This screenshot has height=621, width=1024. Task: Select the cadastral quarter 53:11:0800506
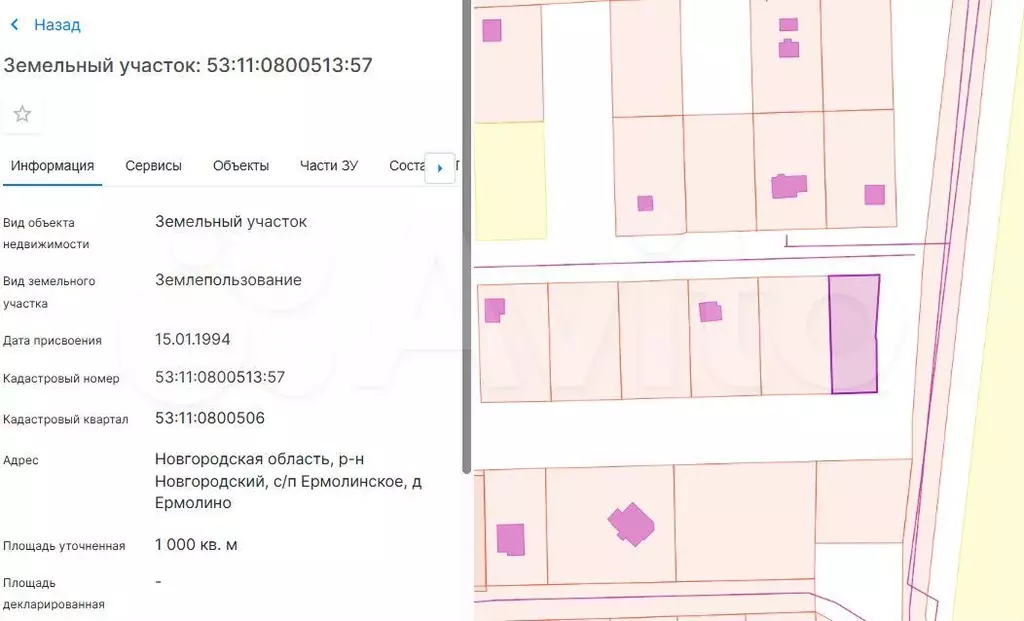tap(210, 418)
